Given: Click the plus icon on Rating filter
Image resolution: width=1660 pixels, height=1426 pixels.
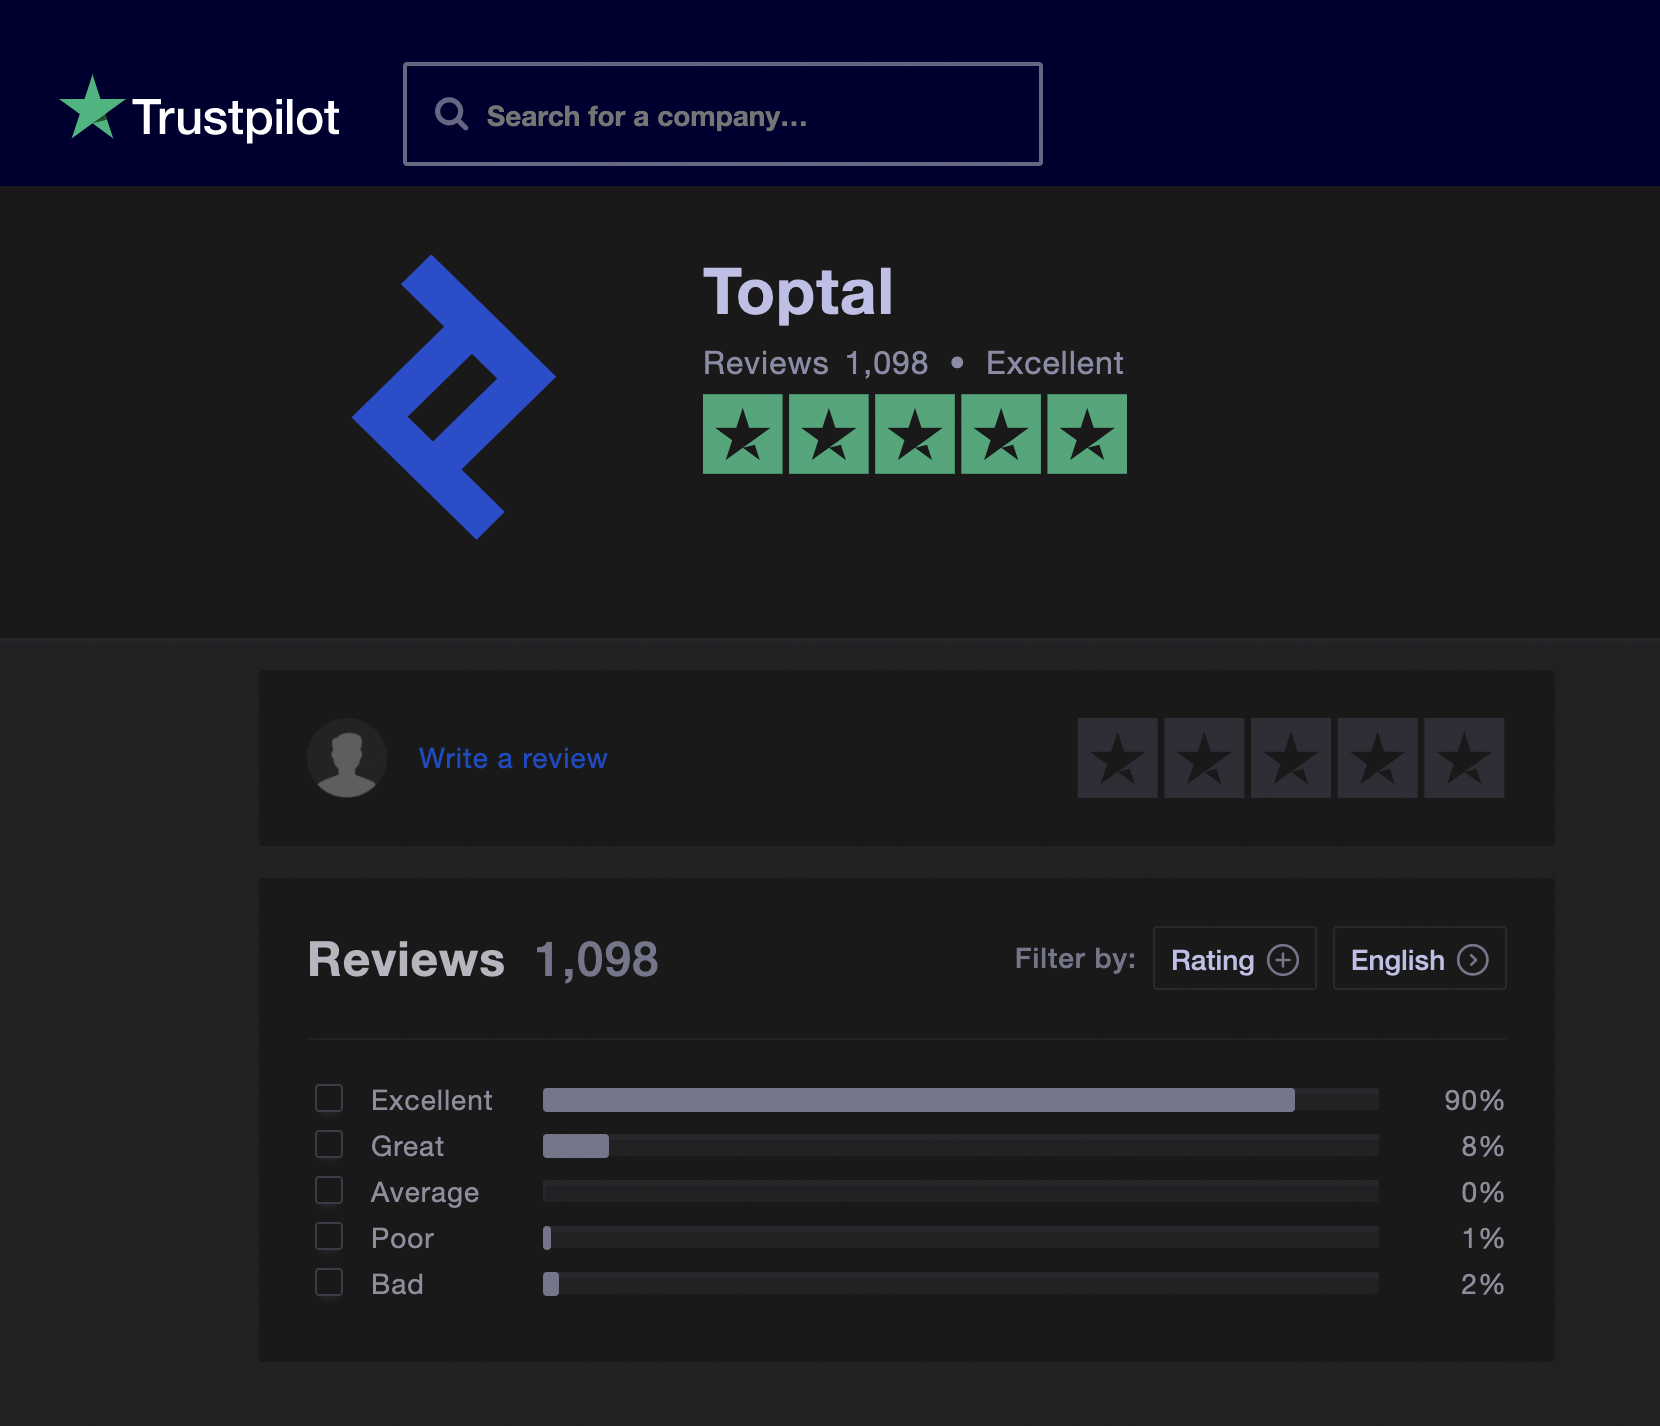Looking at the screenshot, I should click(x=1283, y=960).
